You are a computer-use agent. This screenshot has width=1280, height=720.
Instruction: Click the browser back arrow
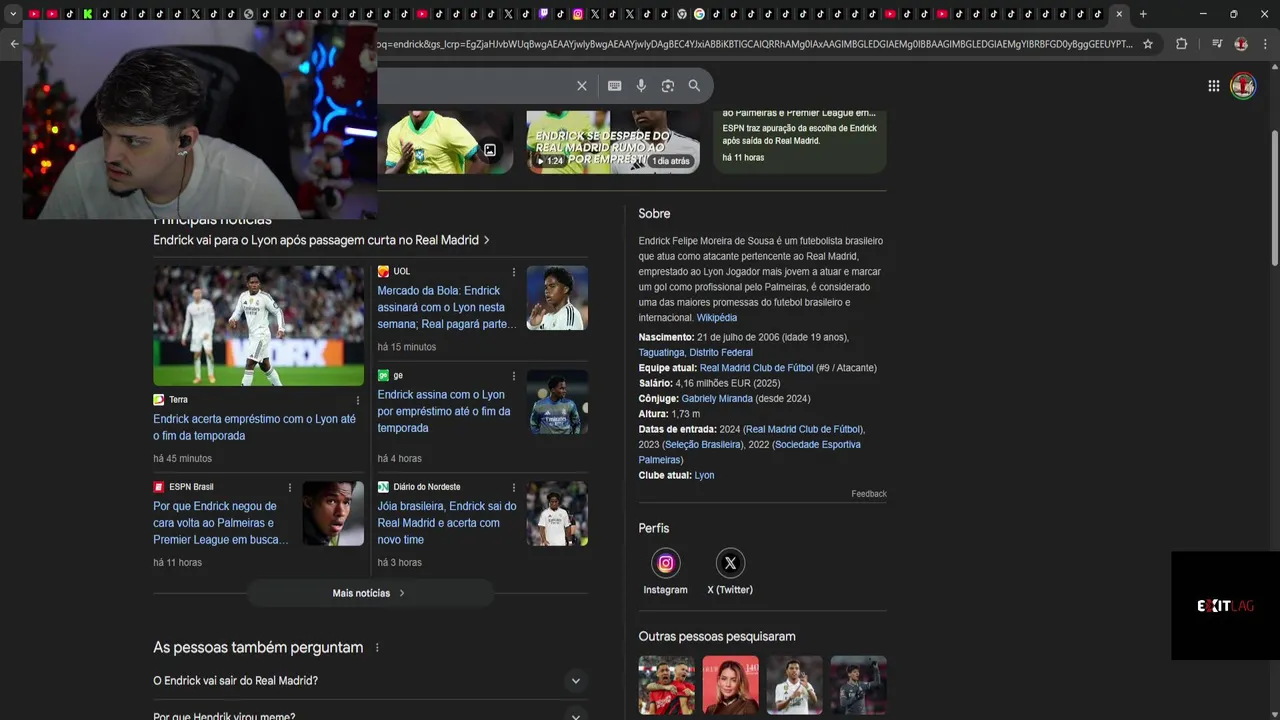click(14, 44)
